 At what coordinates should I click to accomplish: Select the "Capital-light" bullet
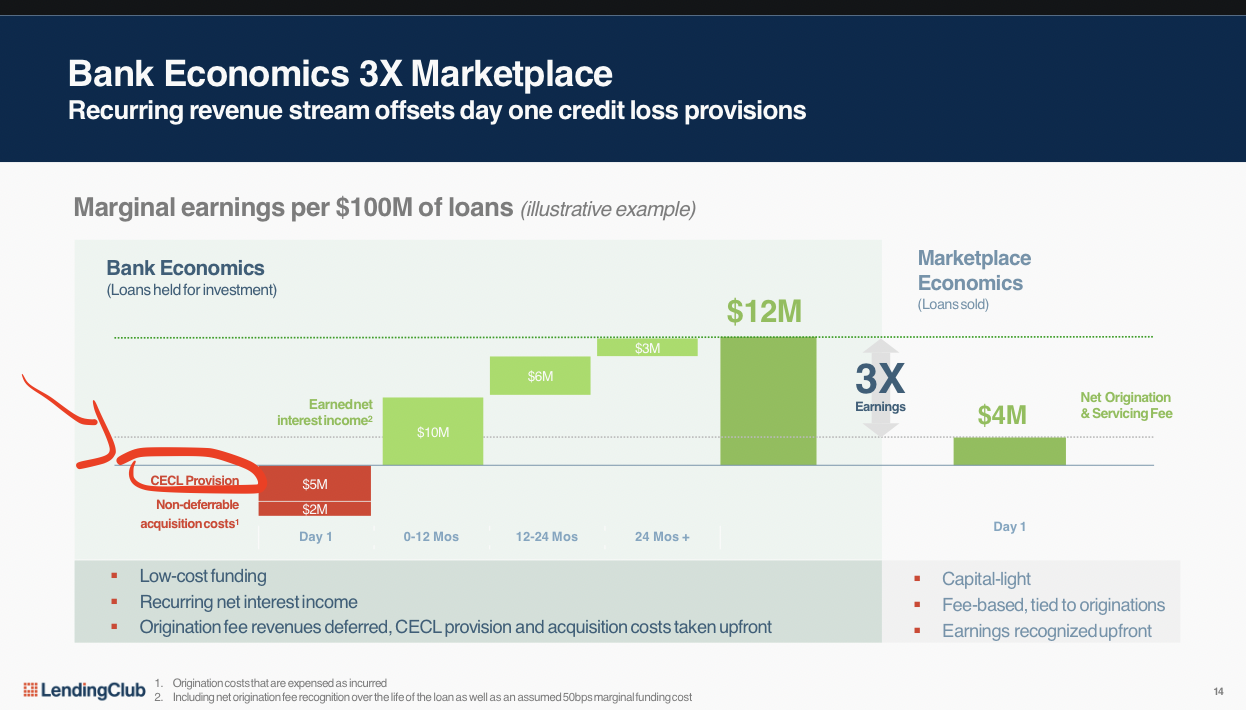[986, 579]
